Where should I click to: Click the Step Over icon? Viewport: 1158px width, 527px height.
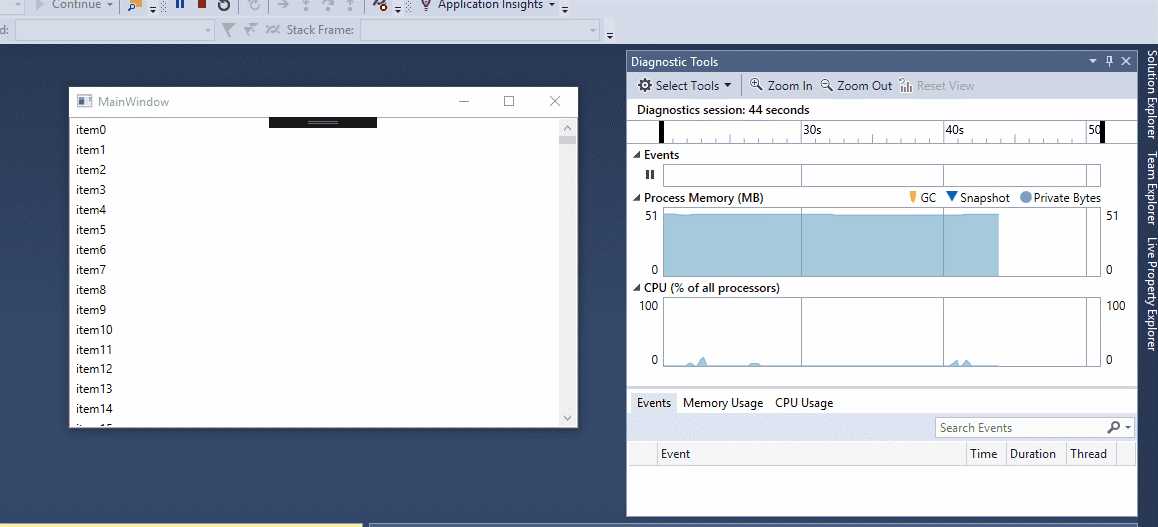(329, 5)
